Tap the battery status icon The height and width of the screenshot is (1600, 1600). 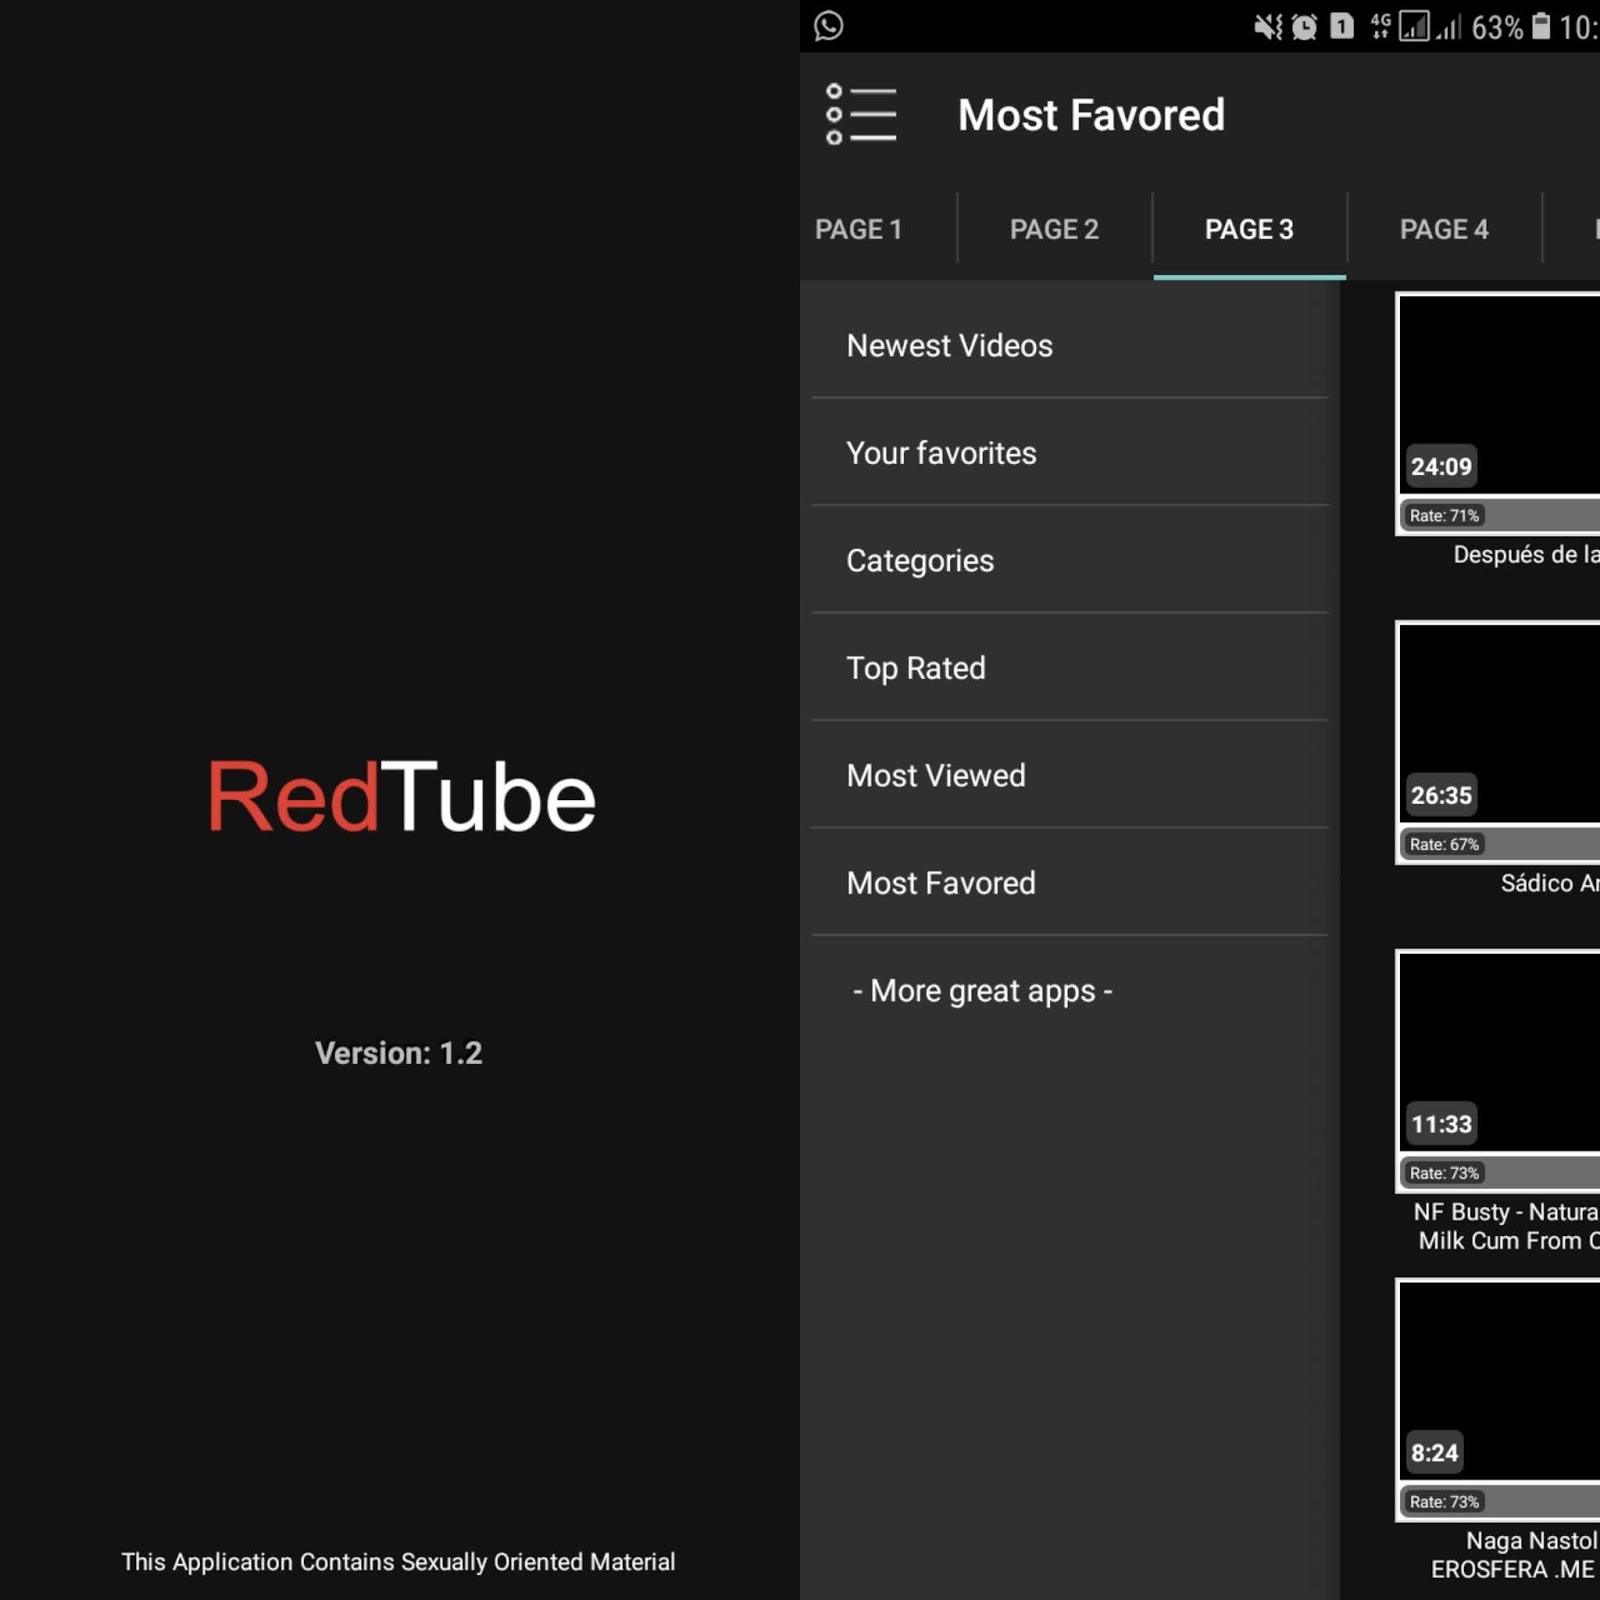(x=1541, y=26)
